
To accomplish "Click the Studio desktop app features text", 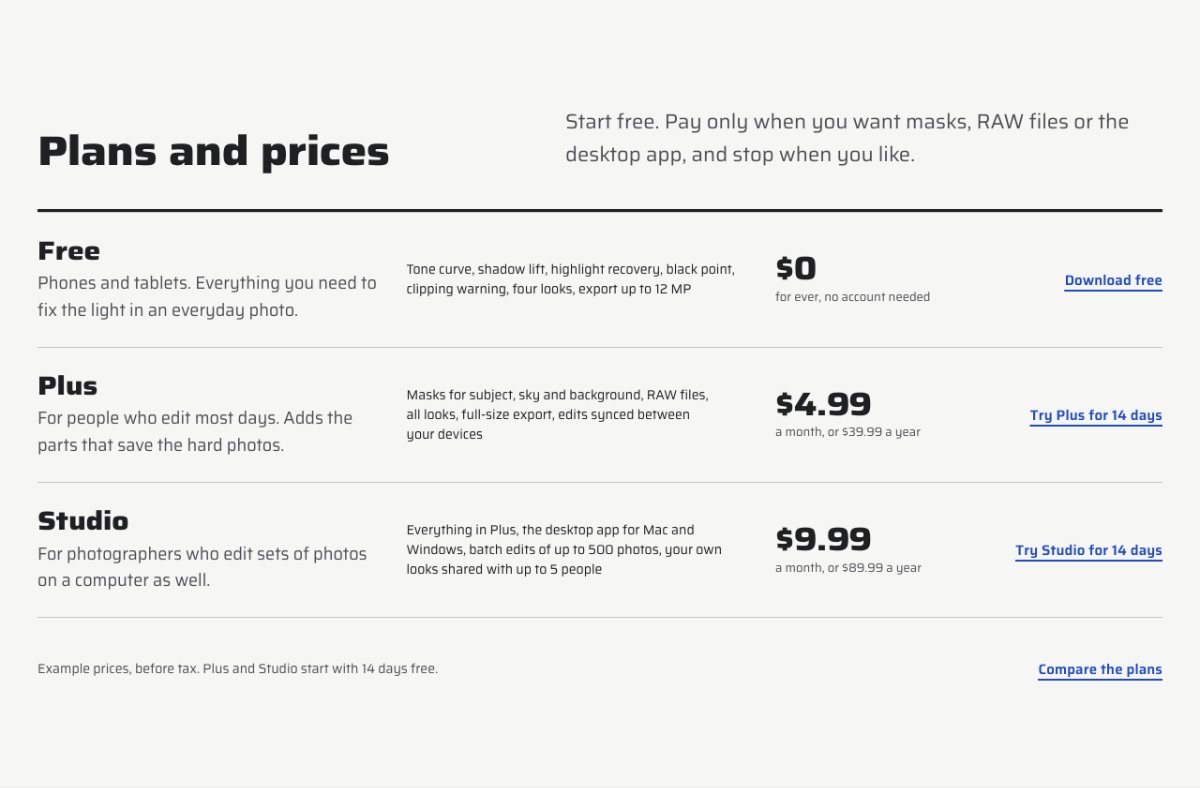I will tap(564, 549).
